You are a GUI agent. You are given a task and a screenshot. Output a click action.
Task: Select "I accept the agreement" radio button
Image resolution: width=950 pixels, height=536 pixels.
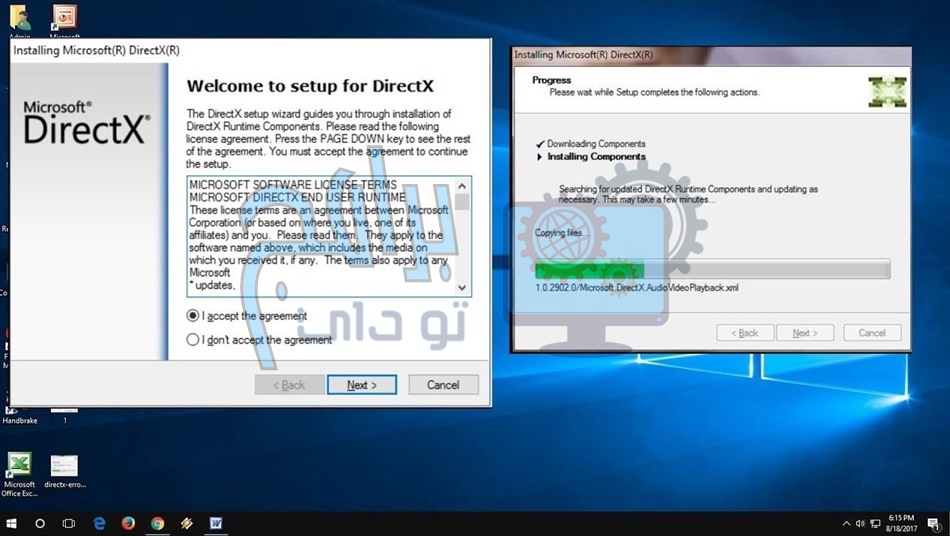pyautogui.click(x=193, y=316)
